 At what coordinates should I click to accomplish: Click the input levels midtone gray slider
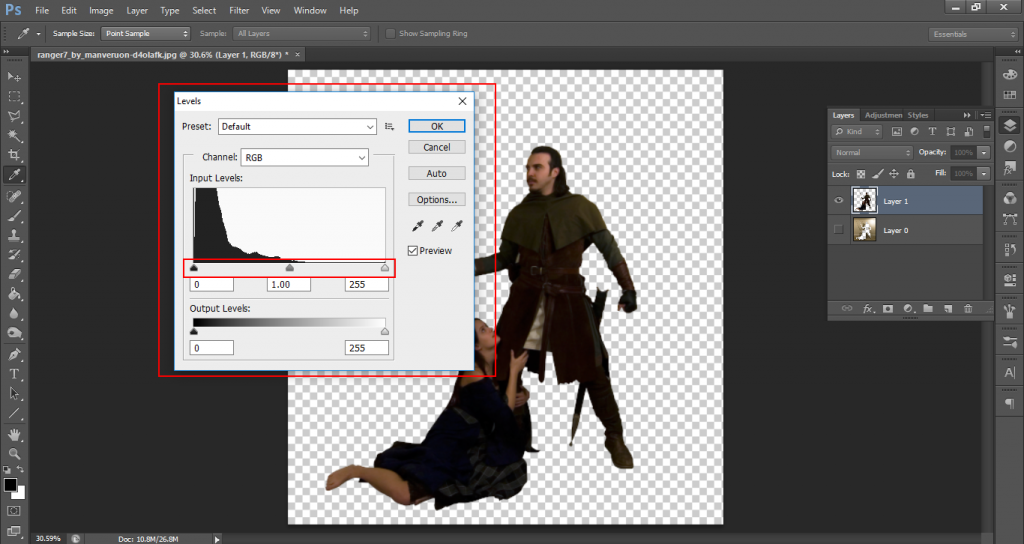pos(290,268)
